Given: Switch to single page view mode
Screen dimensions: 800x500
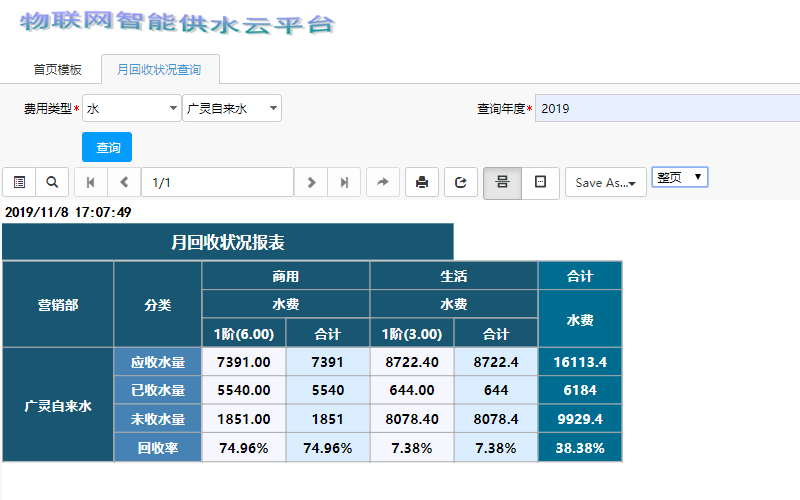Looking at the screenshot, I should 540,182.
